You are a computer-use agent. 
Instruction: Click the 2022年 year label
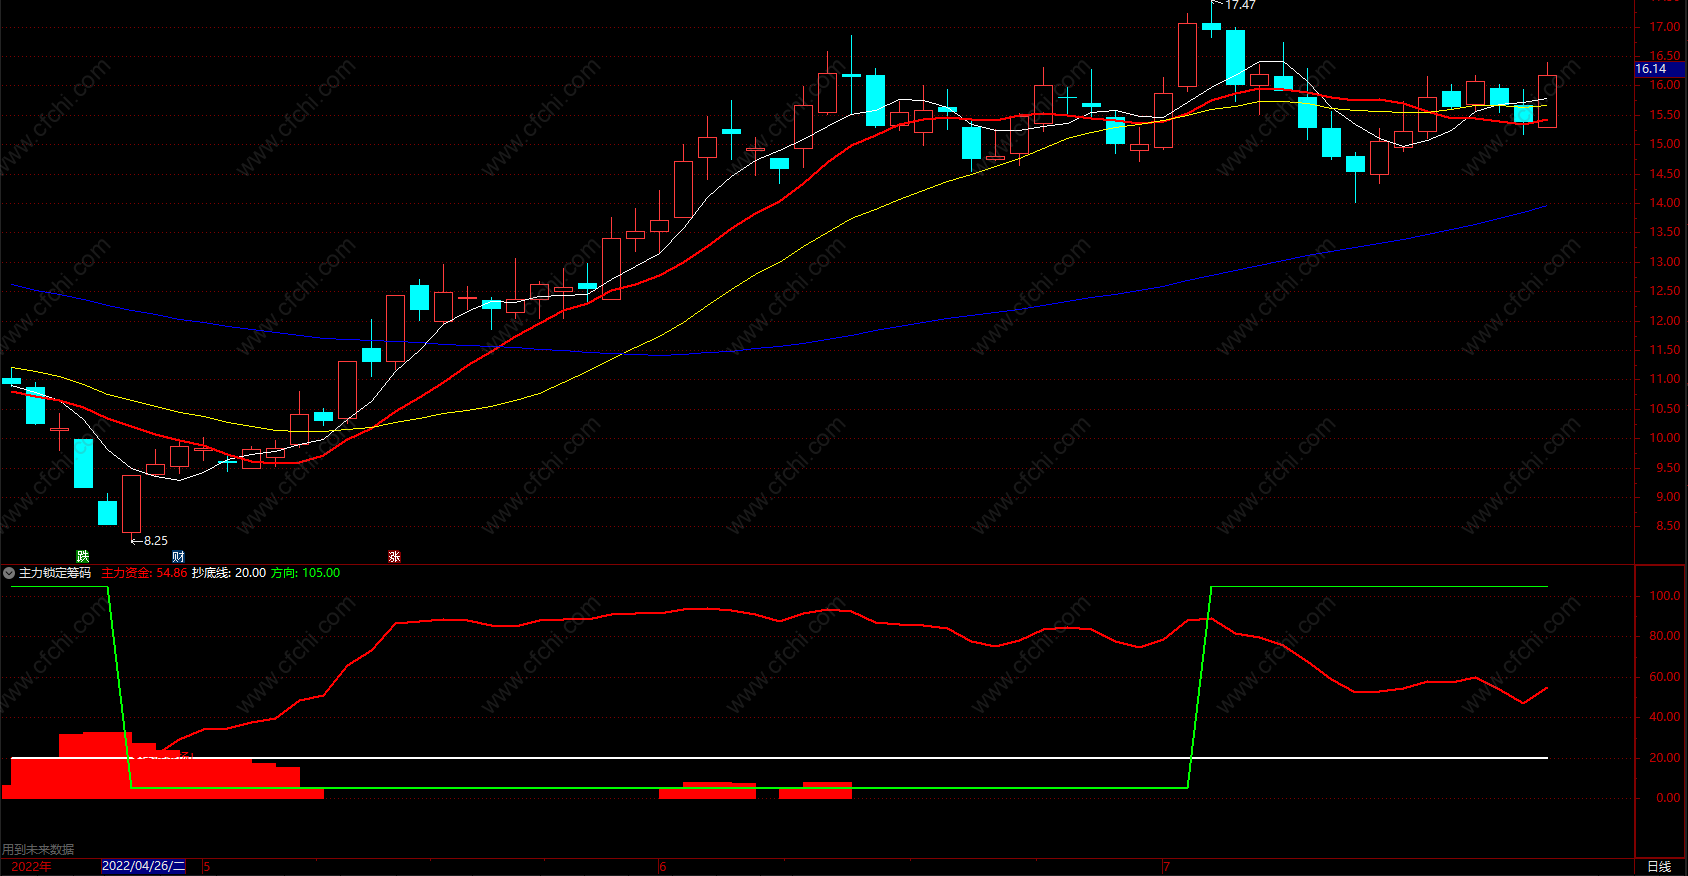tap(31, 866)
